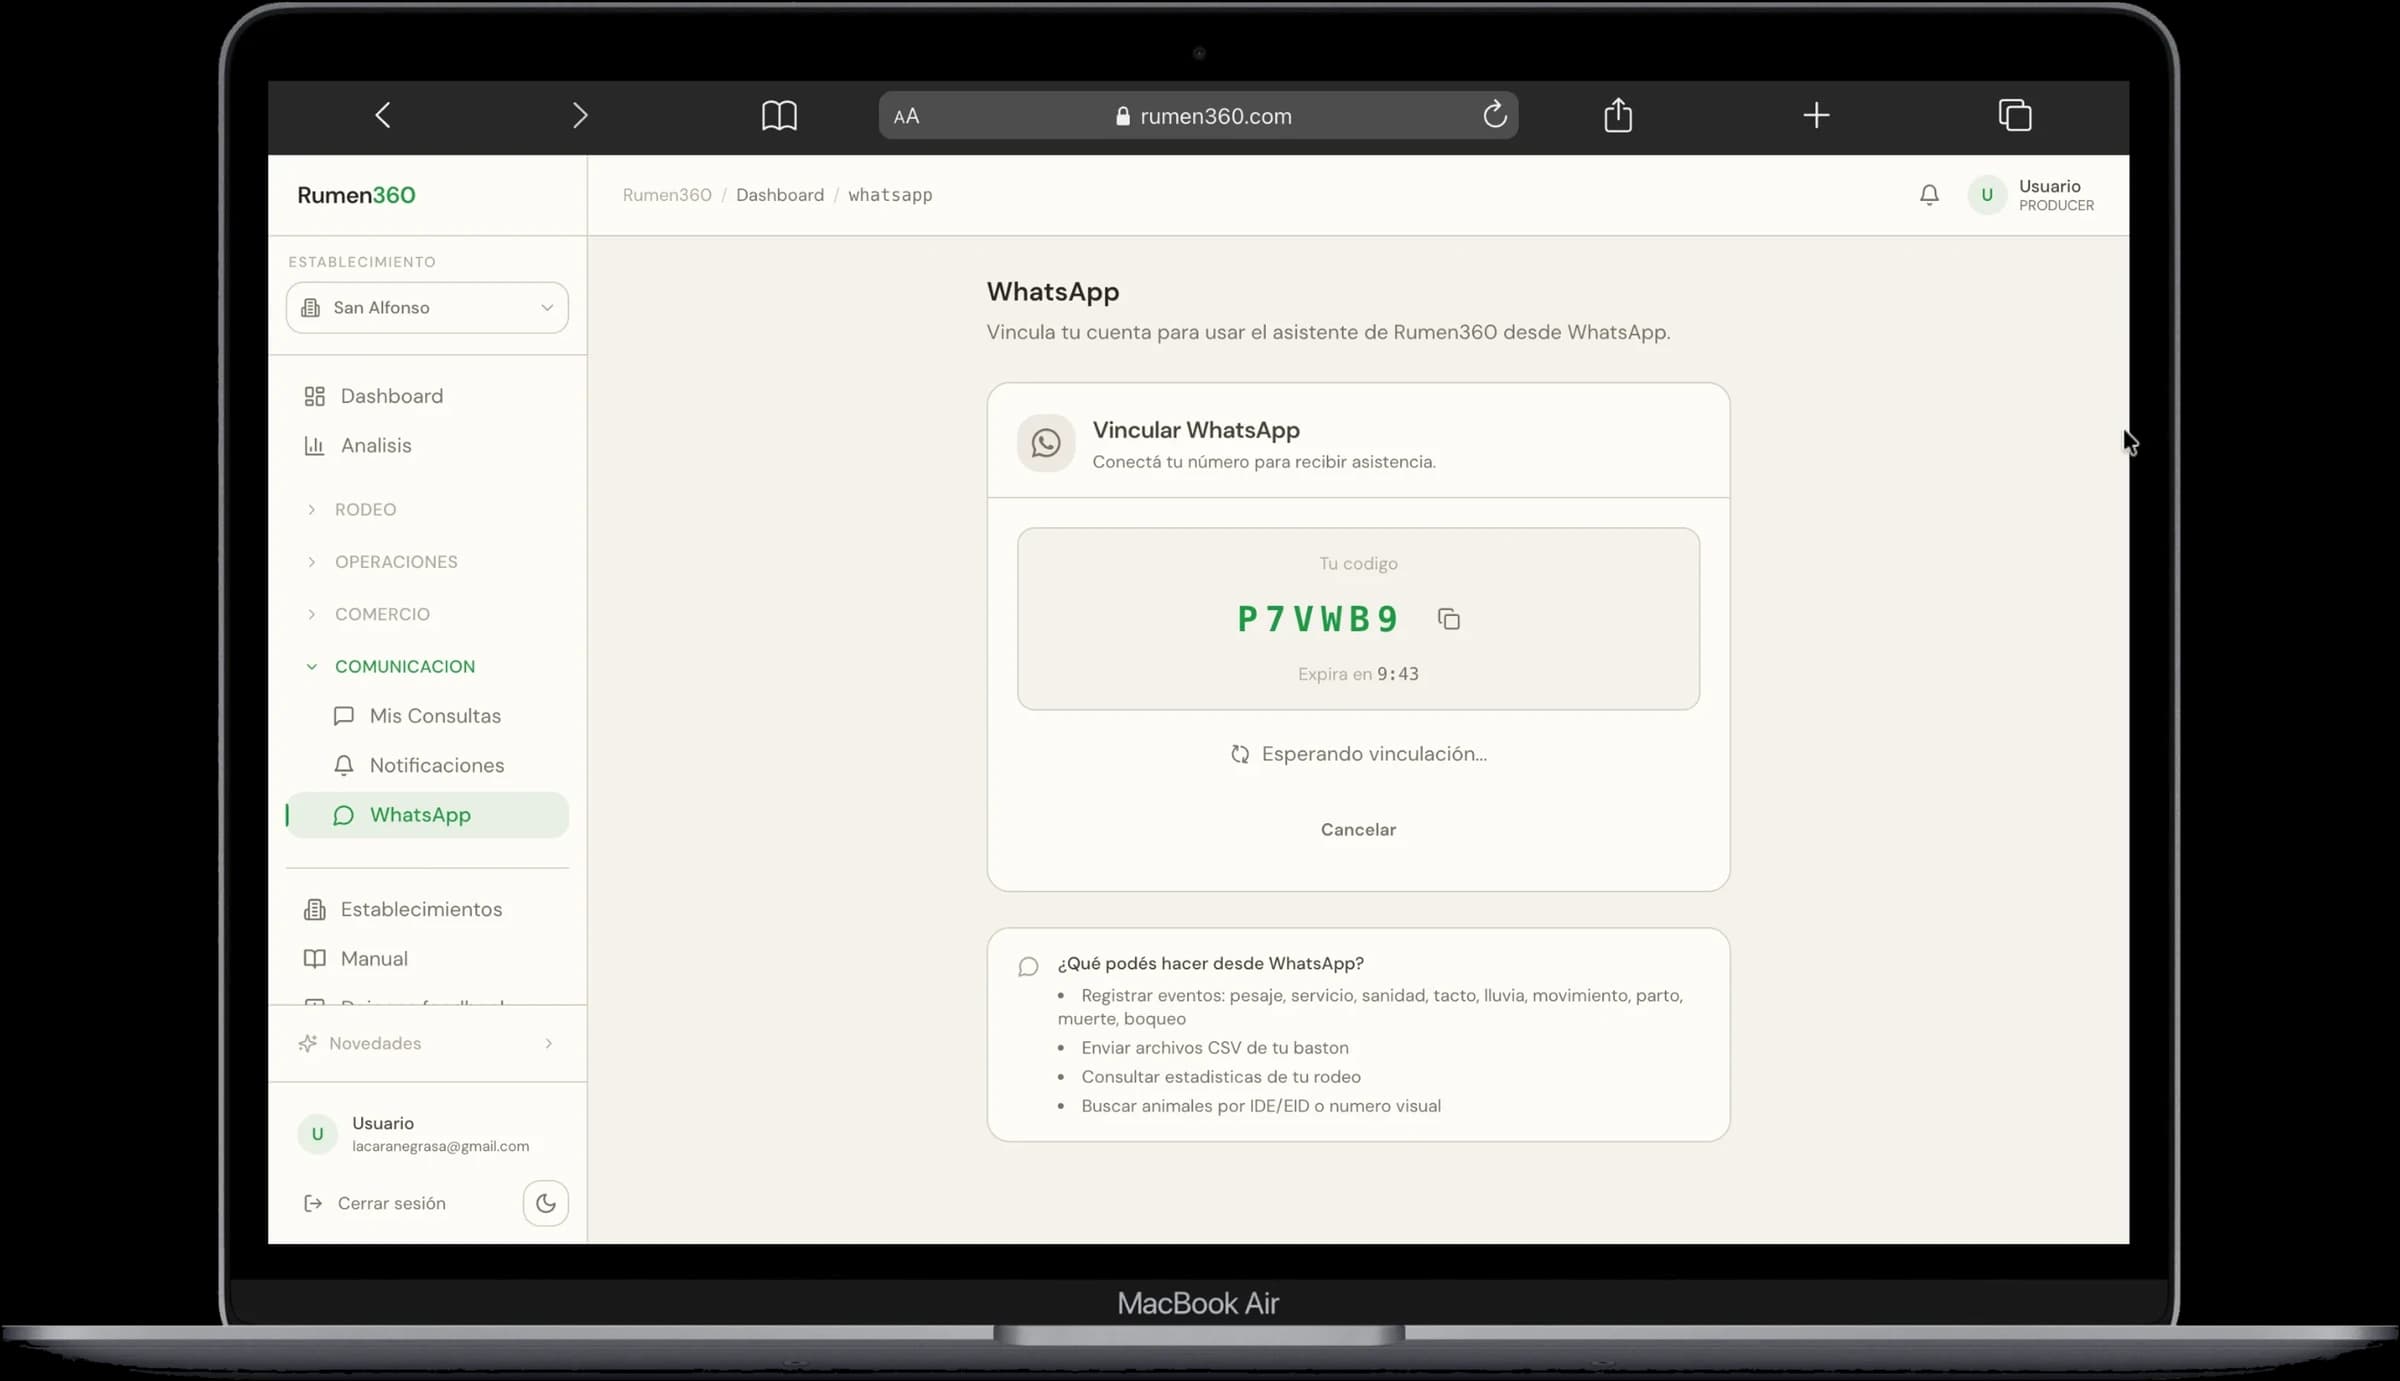Click chat bubble icon beside ¿Qué podés hacer

pos(1028,966)
